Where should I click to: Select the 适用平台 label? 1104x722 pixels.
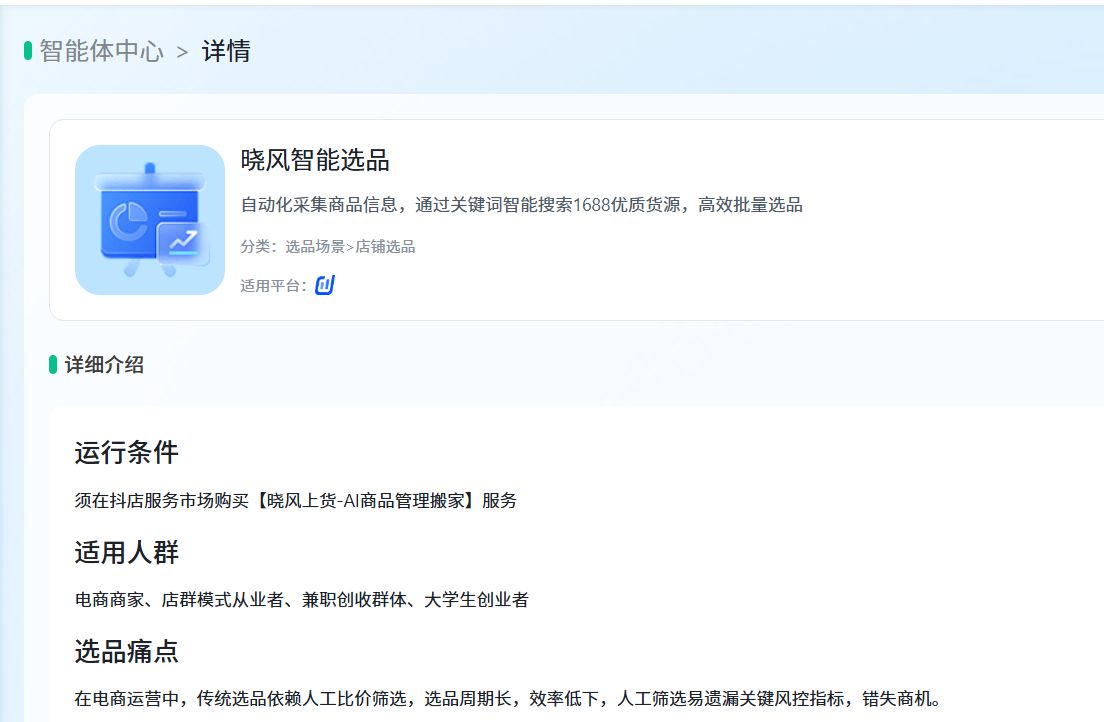(273, 285)
